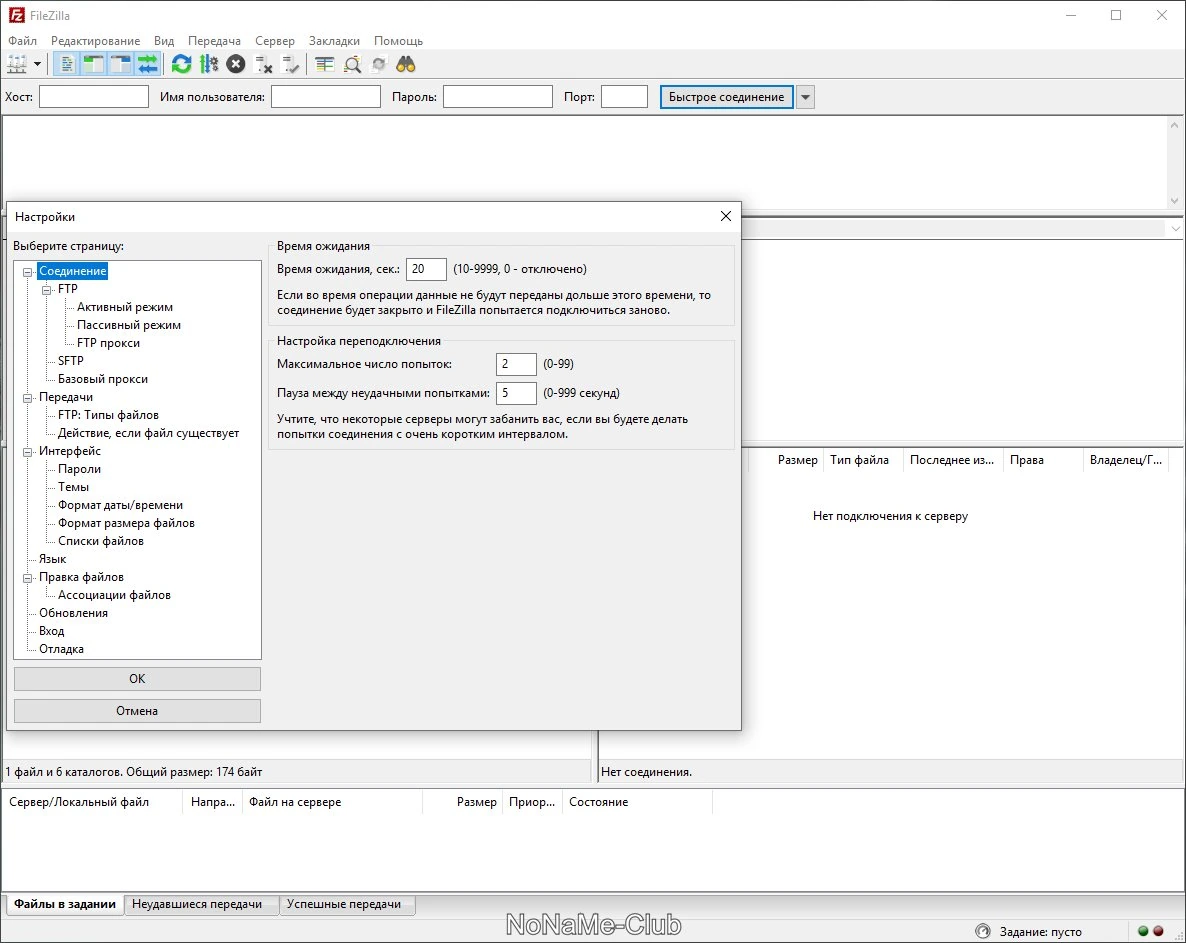Select FTP: Типы файлов page
The image size is (1186, 943).
pos(108,415)
